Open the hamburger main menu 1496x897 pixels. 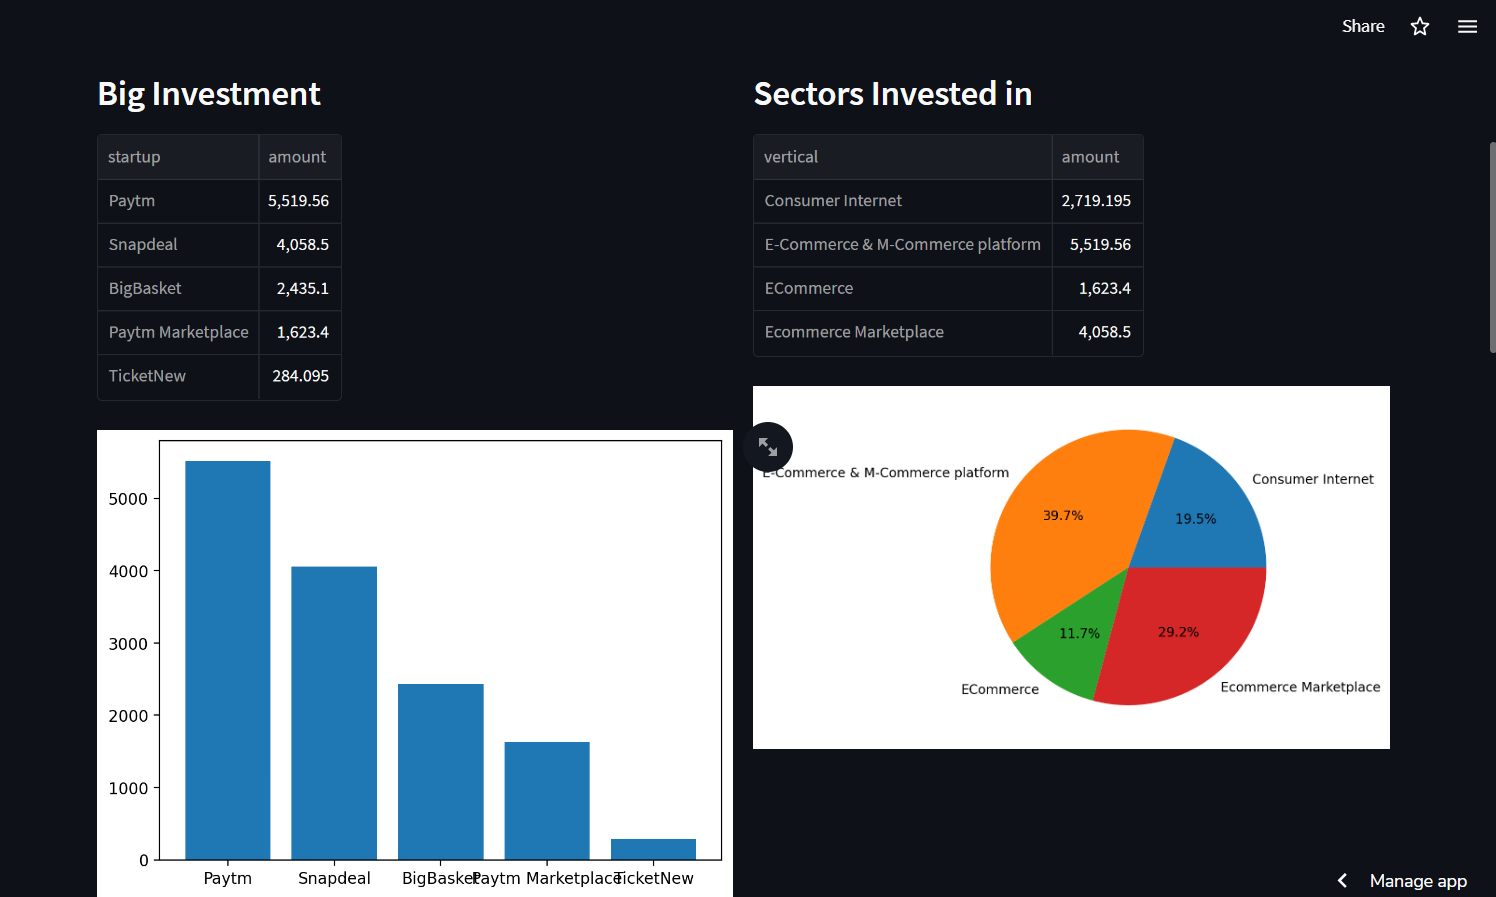click(1467, 27)
